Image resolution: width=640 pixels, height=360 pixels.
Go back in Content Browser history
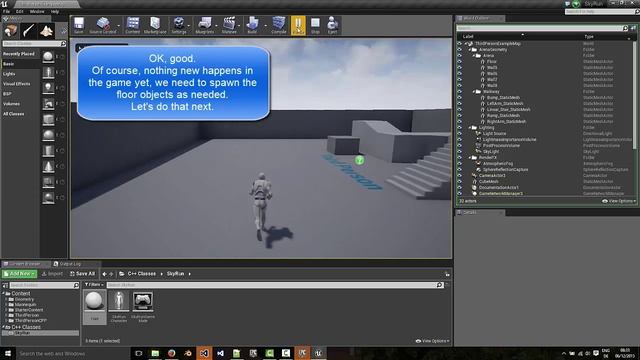pyautogui.click(x=104, y=274)
